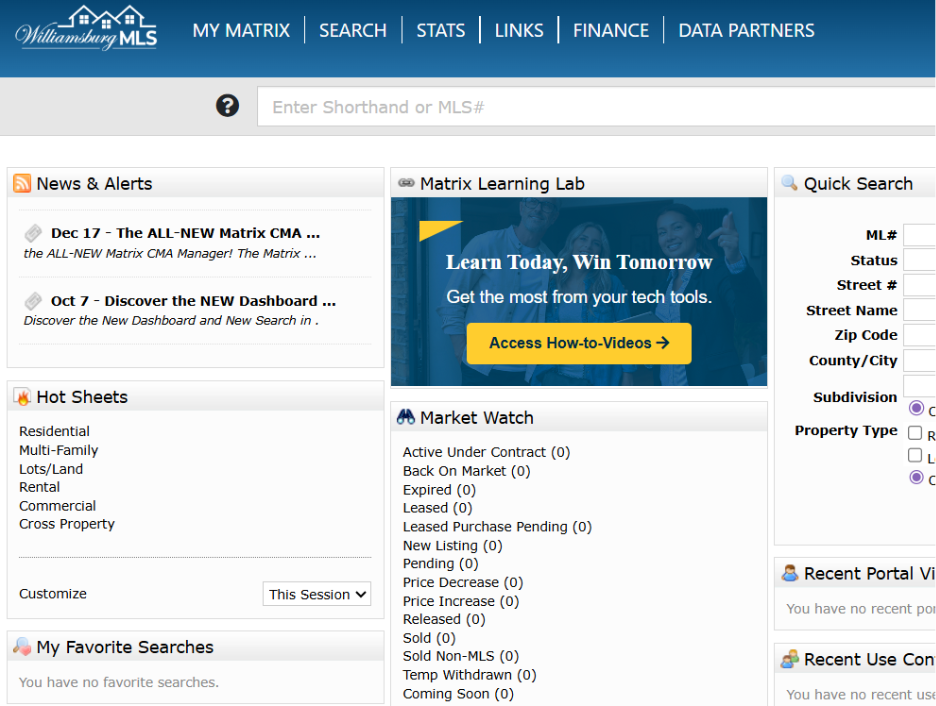Viewport: 936px width, 706px height.
Task: Open New Listing (0) in Market Watch
Action: tap(452, 545)
